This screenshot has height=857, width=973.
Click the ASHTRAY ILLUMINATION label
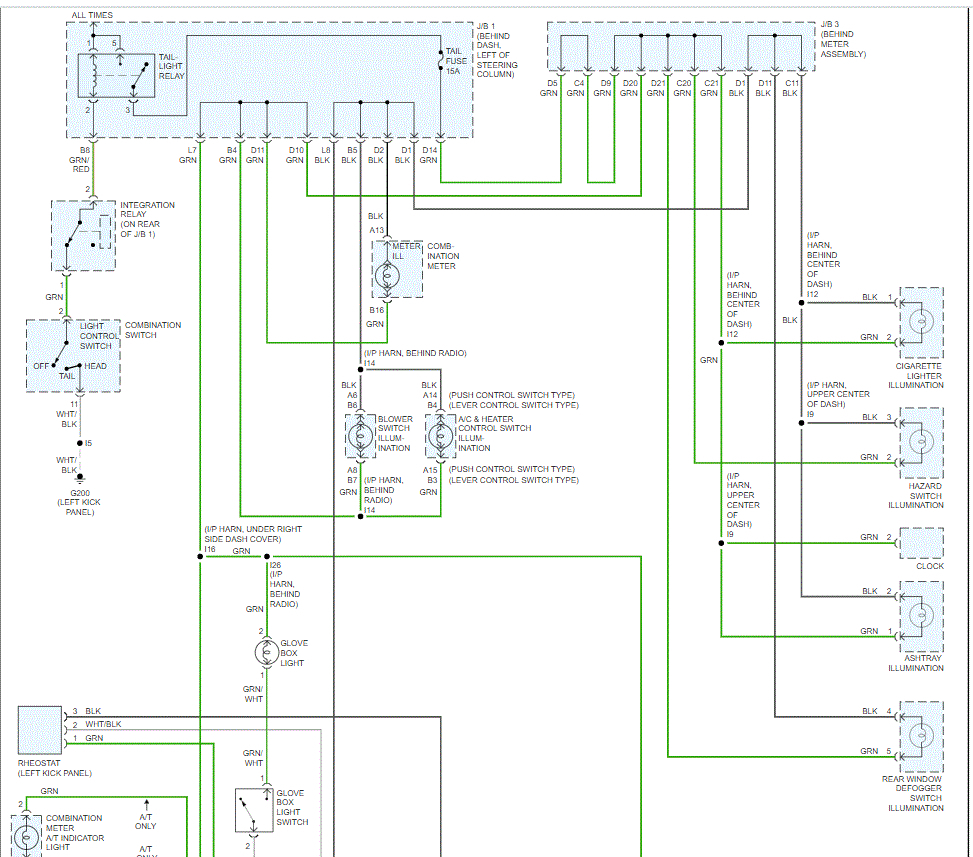916,663
